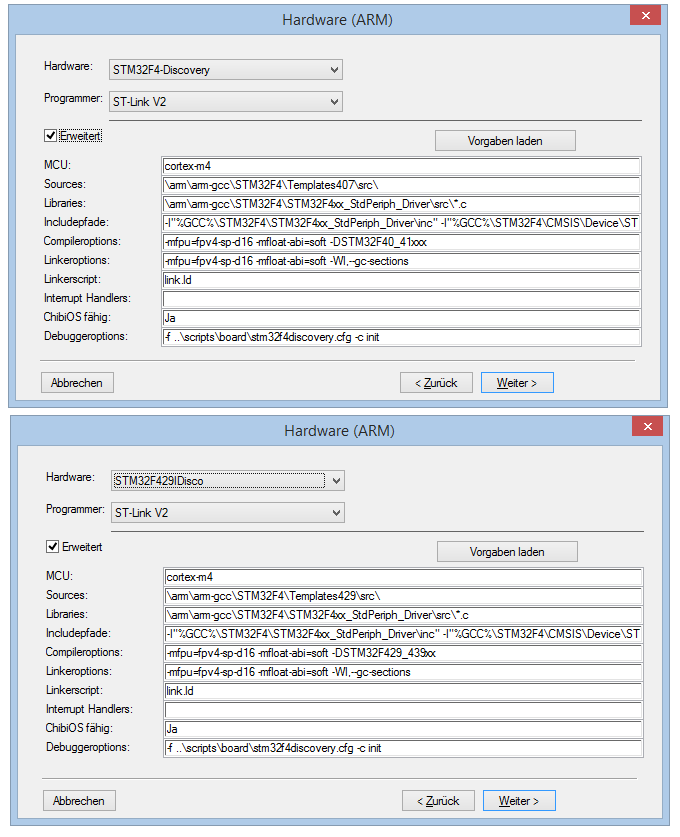Close the top Hardware (ARM) dialog
The image size is (680, 837).
pos(645,15)
